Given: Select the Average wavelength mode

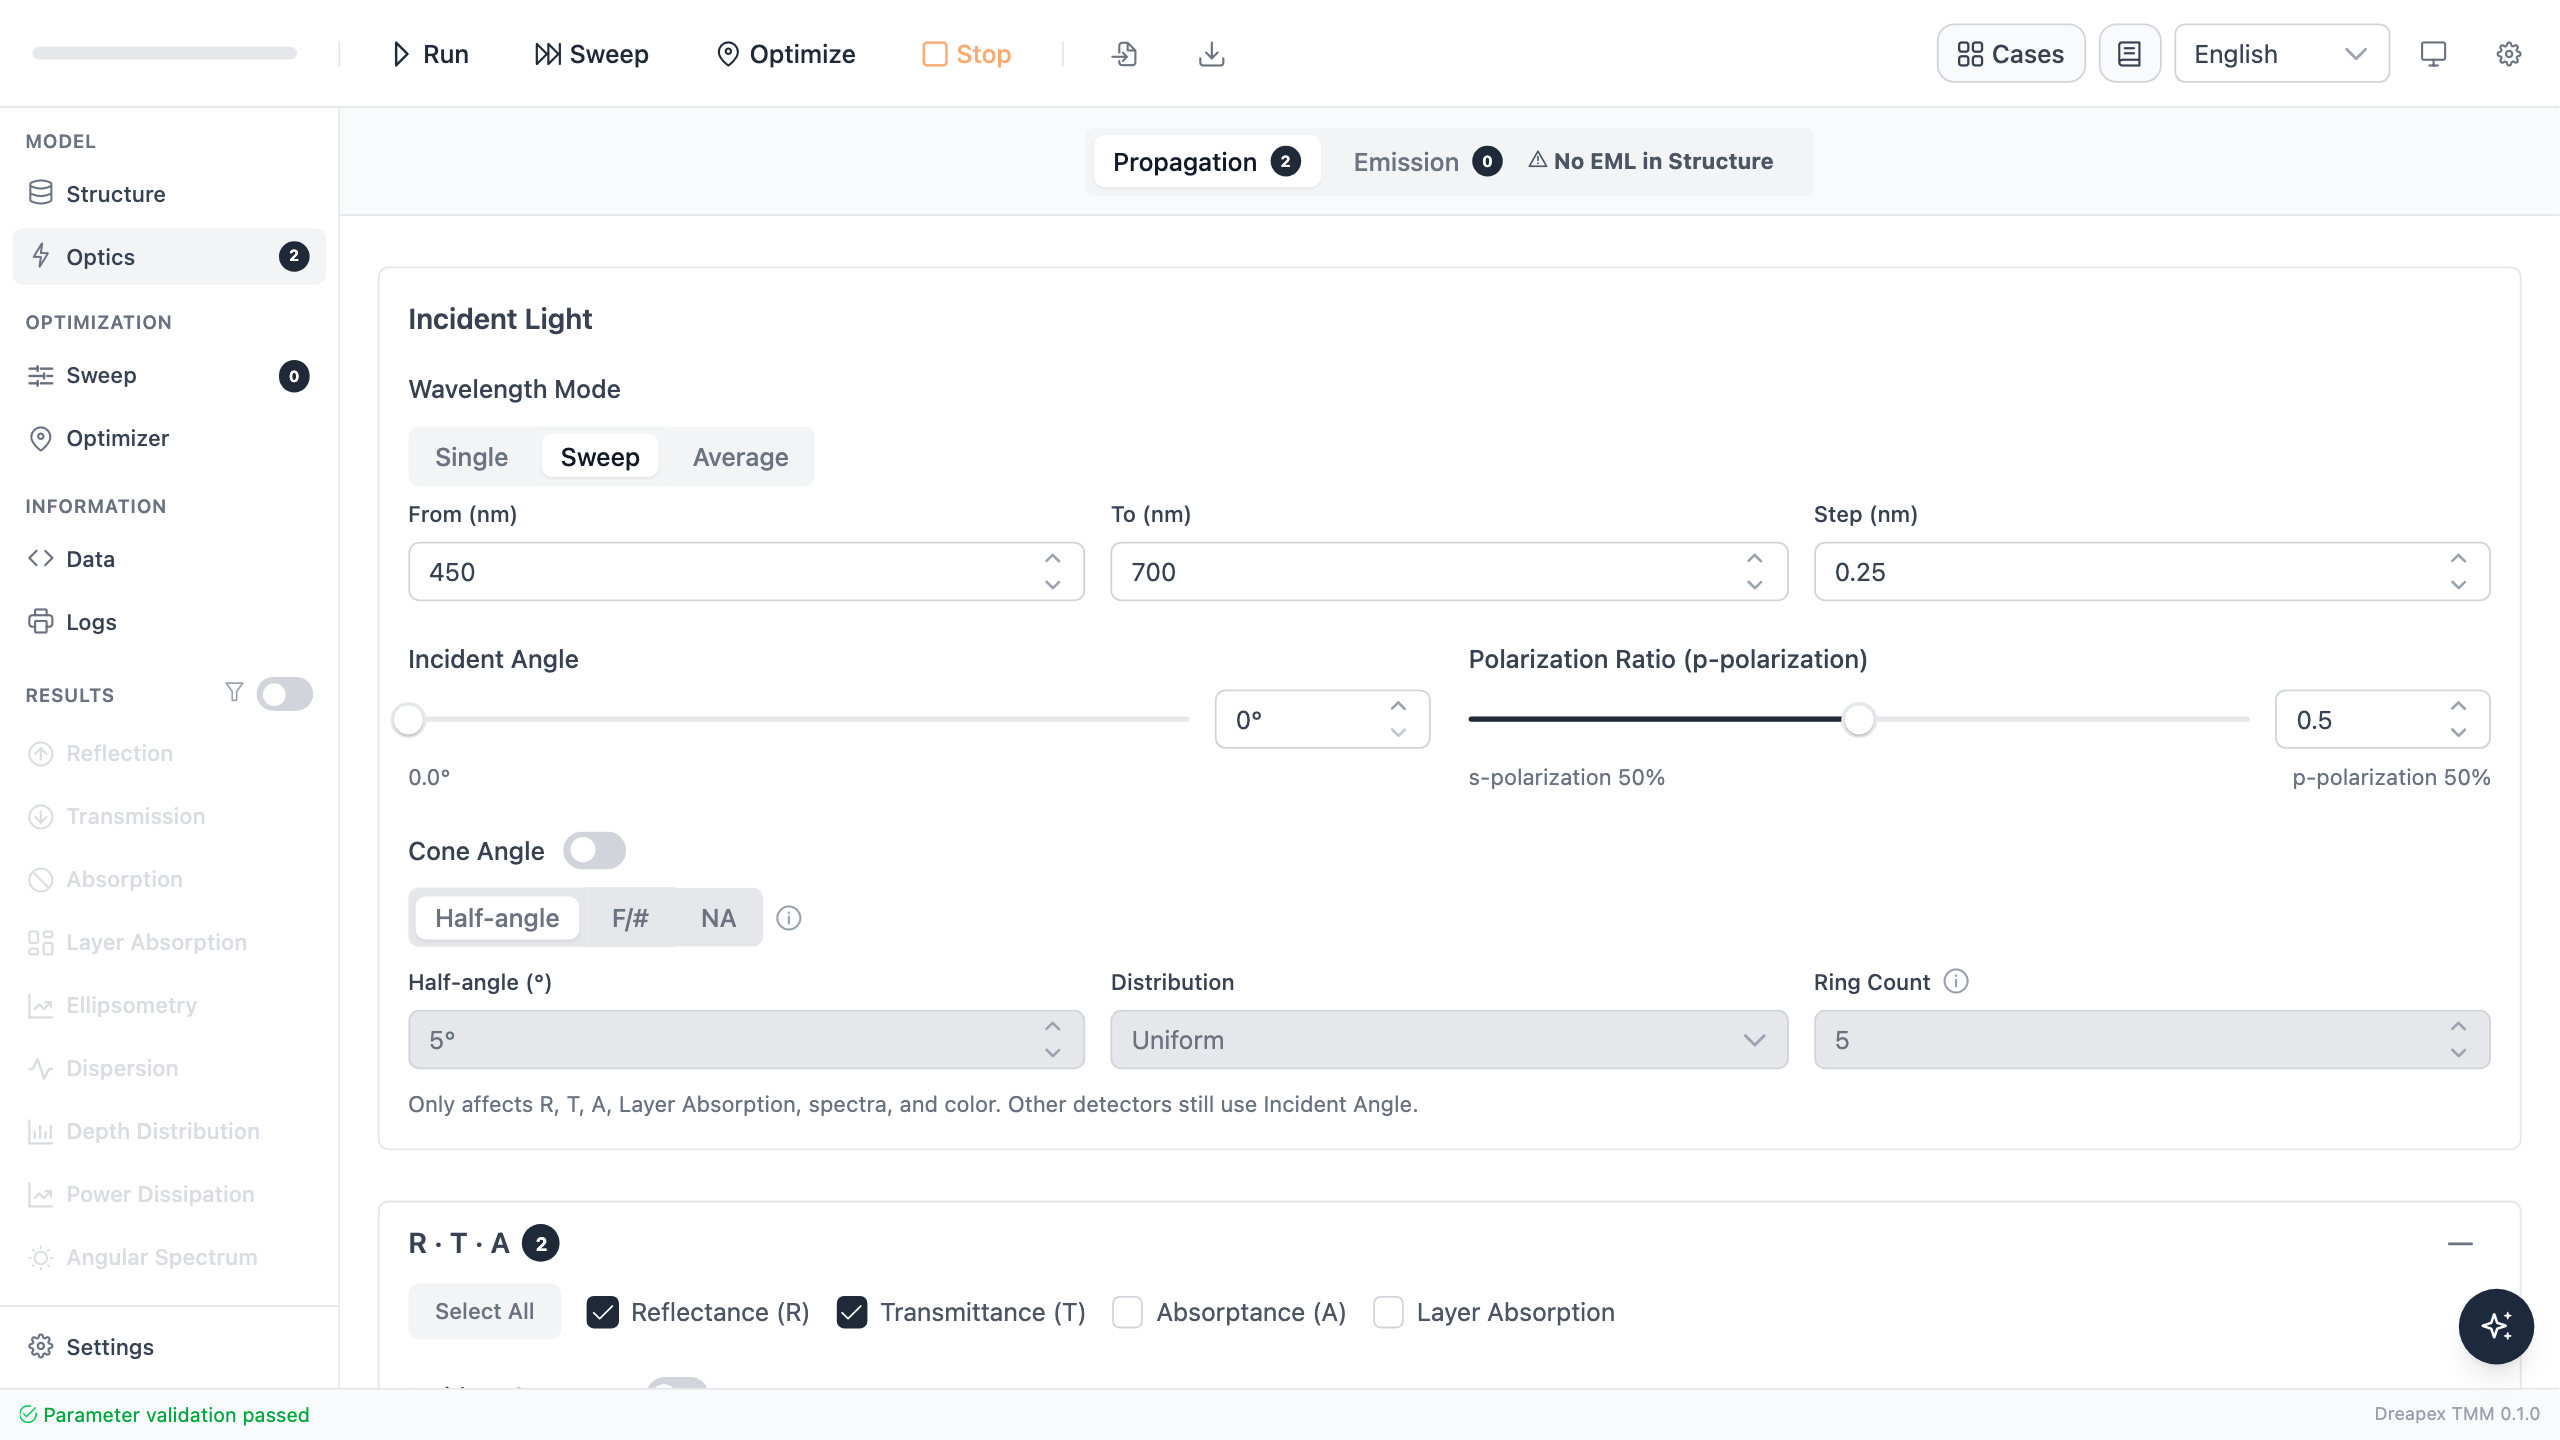Looking at the screenshot, I should (x=740, y=457).
